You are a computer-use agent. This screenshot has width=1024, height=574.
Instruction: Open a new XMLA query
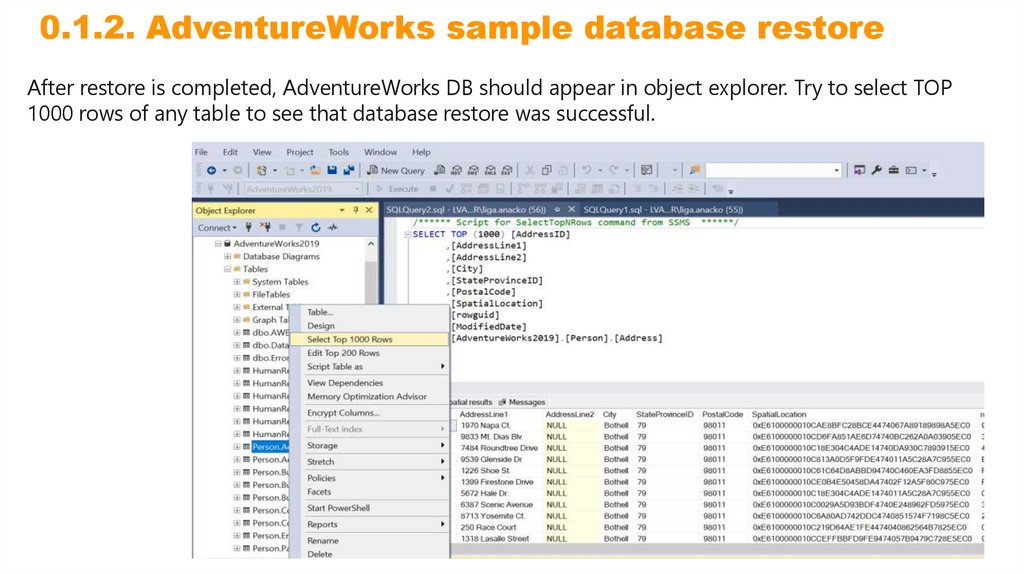click(490, 170)
